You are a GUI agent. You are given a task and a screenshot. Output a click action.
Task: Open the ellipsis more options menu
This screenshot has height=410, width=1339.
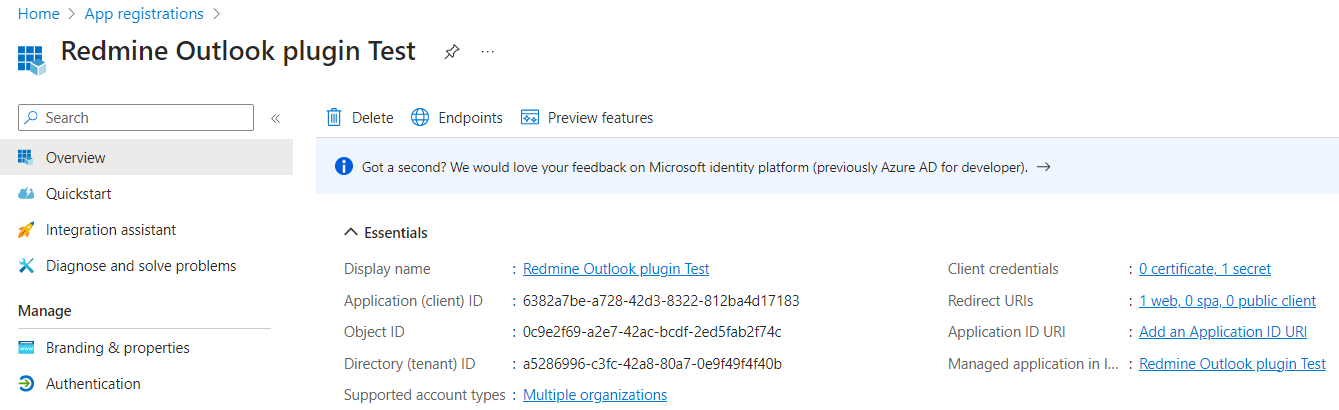tap(488, 51)
